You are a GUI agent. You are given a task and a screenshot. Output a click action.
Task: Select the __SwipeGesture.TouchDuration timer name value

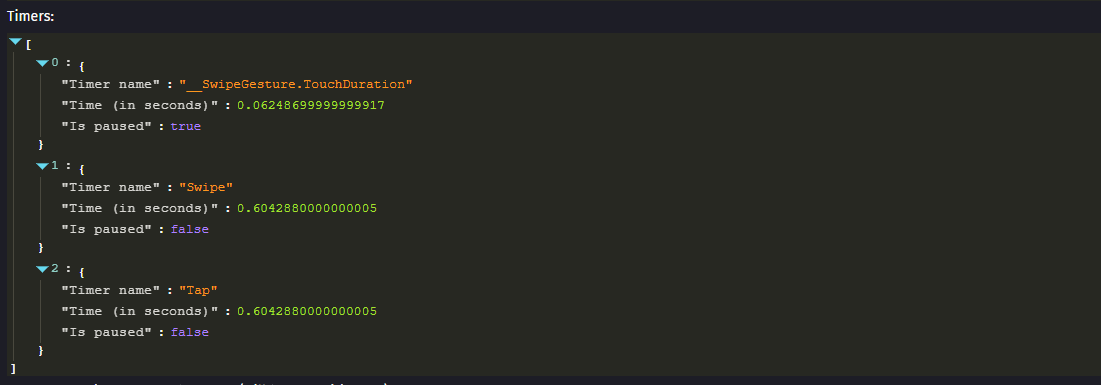click(x=296, y=84)
